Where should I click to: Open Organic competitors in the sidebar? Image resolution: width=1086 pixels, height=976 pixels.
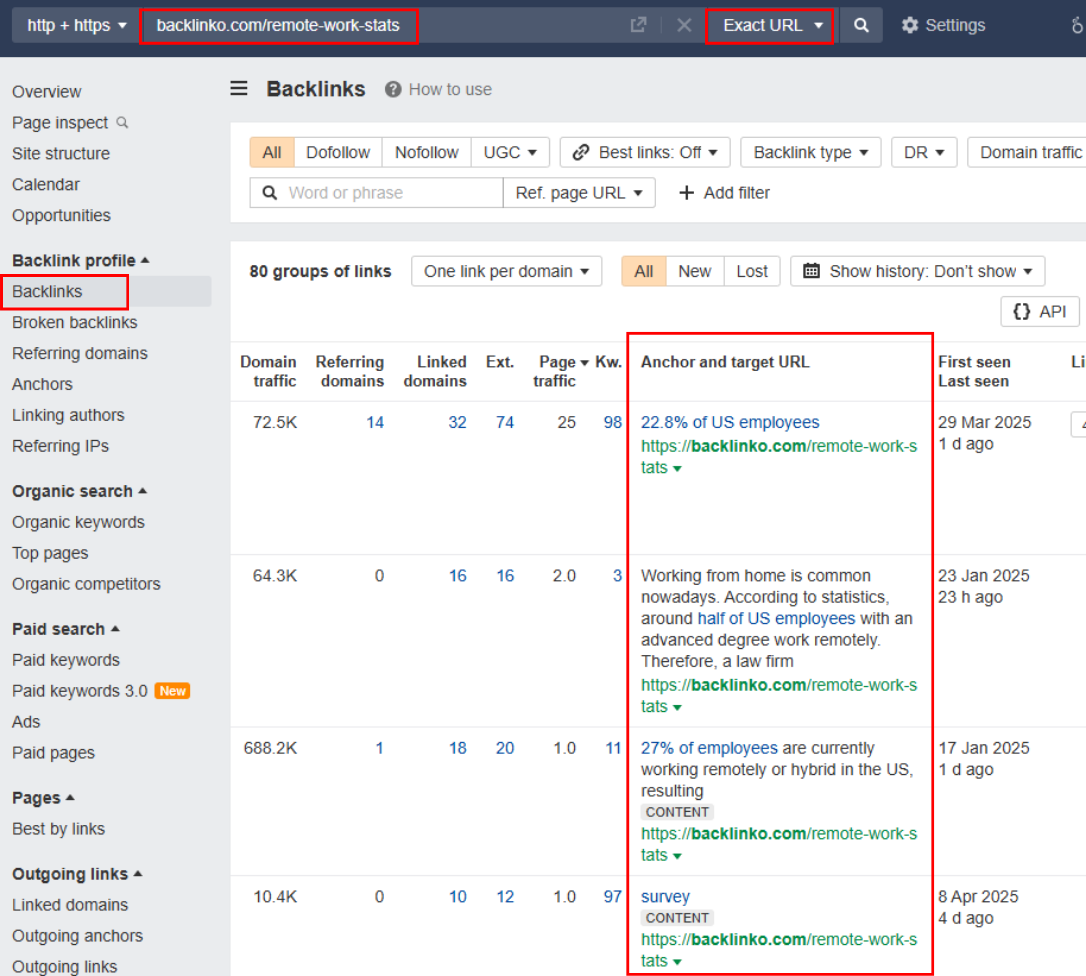86,584
